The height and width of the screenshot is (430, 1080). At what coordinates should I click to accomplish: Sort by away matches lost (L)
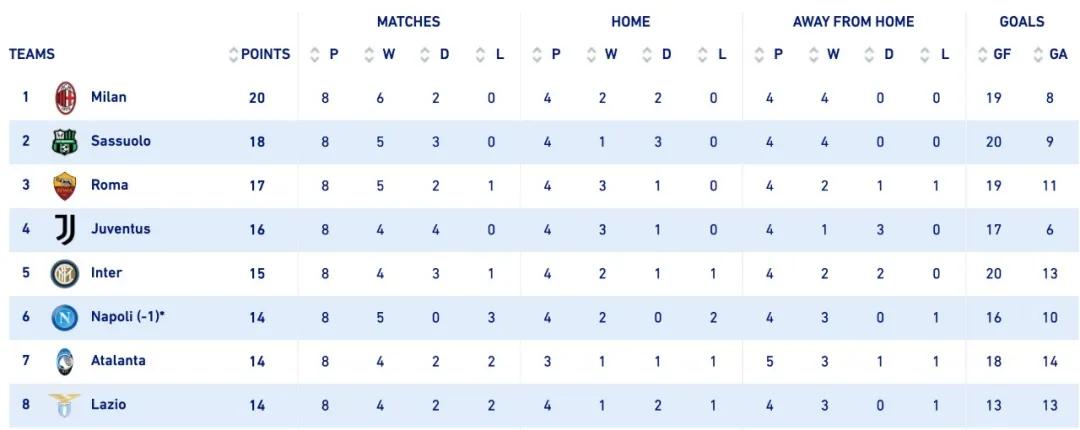point(936,55)
